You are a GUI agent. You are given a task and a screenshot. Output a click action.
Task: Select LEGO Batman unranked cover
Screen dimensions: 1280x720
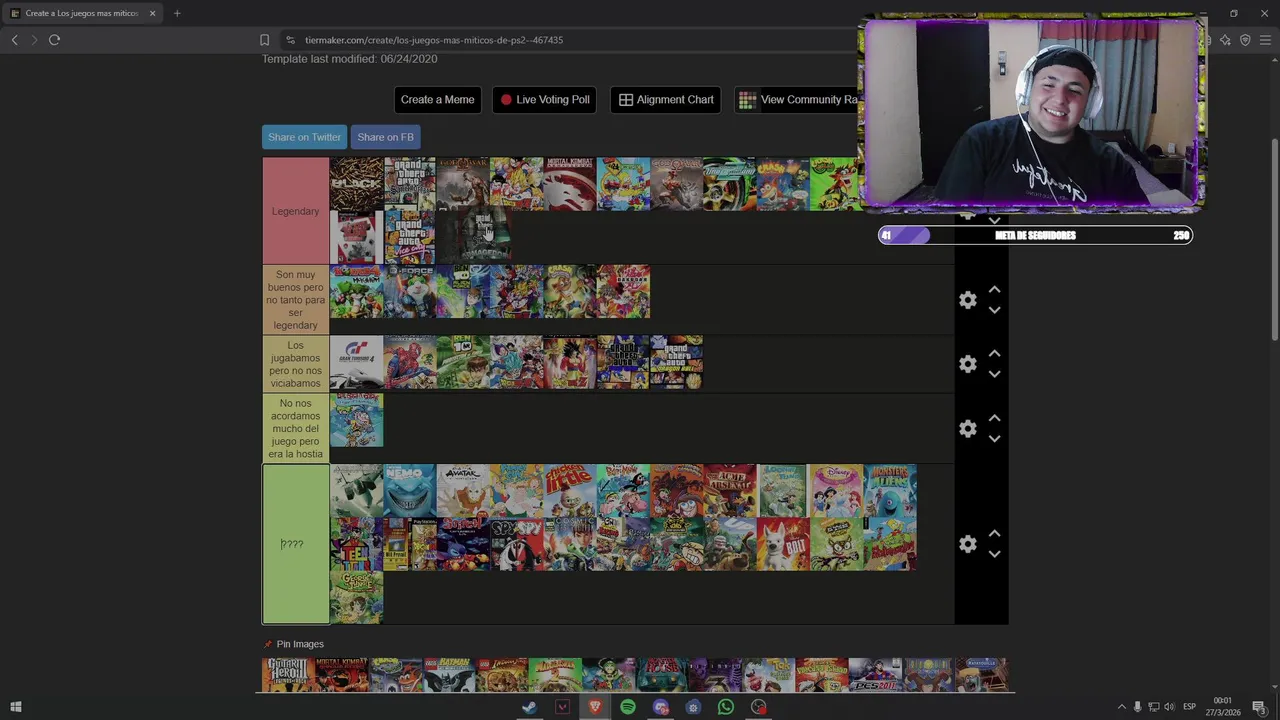(448, 676)
